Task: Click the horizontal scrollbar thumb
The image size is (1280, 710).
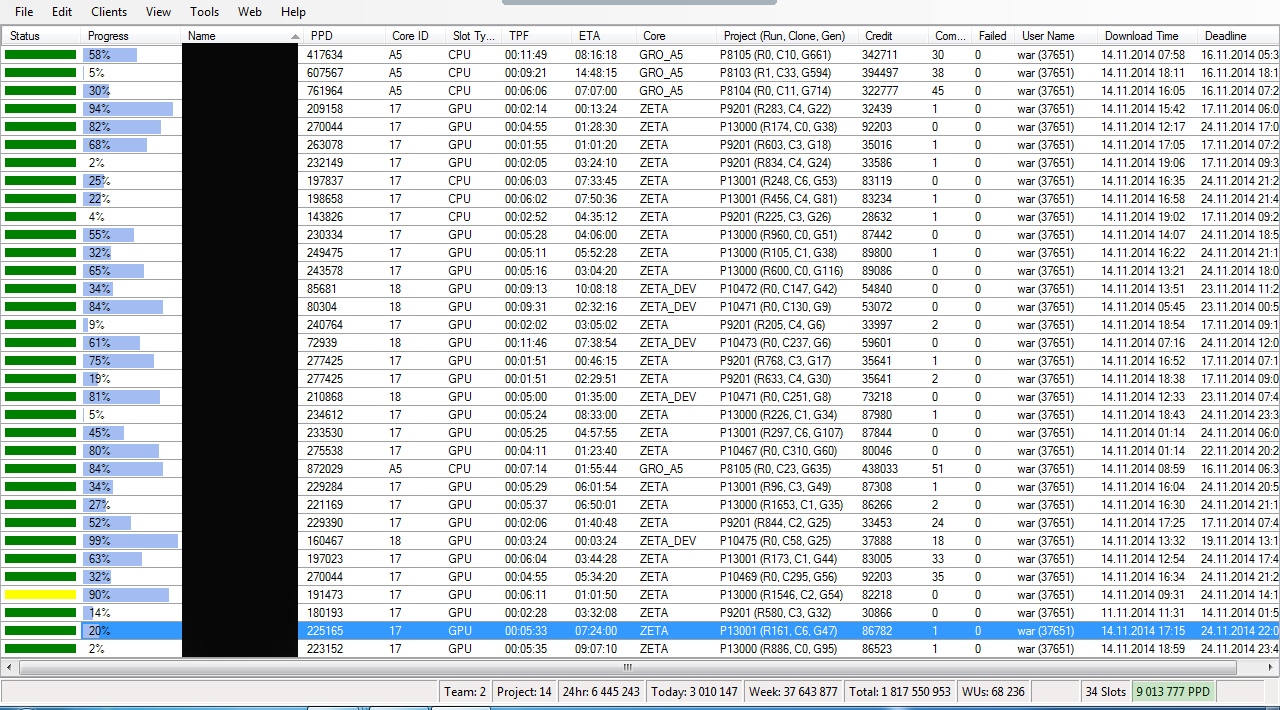Action: point(627,667)
